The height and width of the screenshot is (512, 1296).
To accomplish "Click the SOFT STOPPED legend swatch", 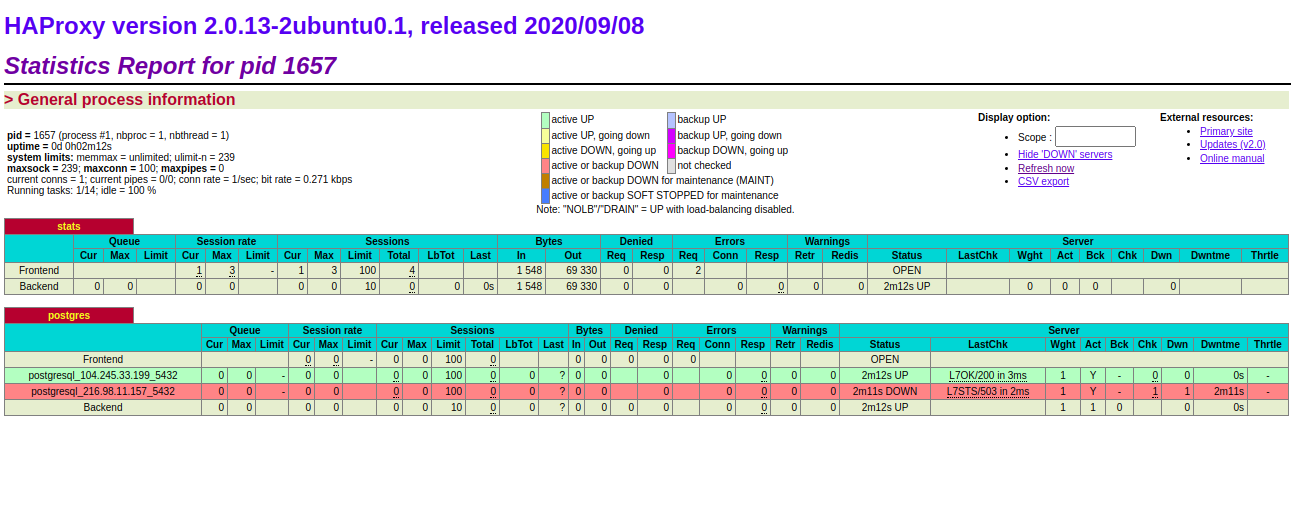I will [x=545, y=195].
